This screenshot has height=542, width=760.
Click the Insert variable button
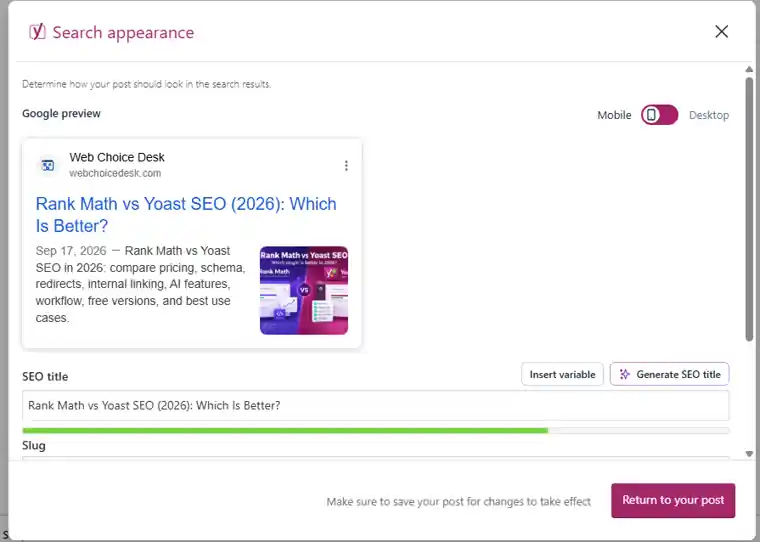tap(562, 374)
